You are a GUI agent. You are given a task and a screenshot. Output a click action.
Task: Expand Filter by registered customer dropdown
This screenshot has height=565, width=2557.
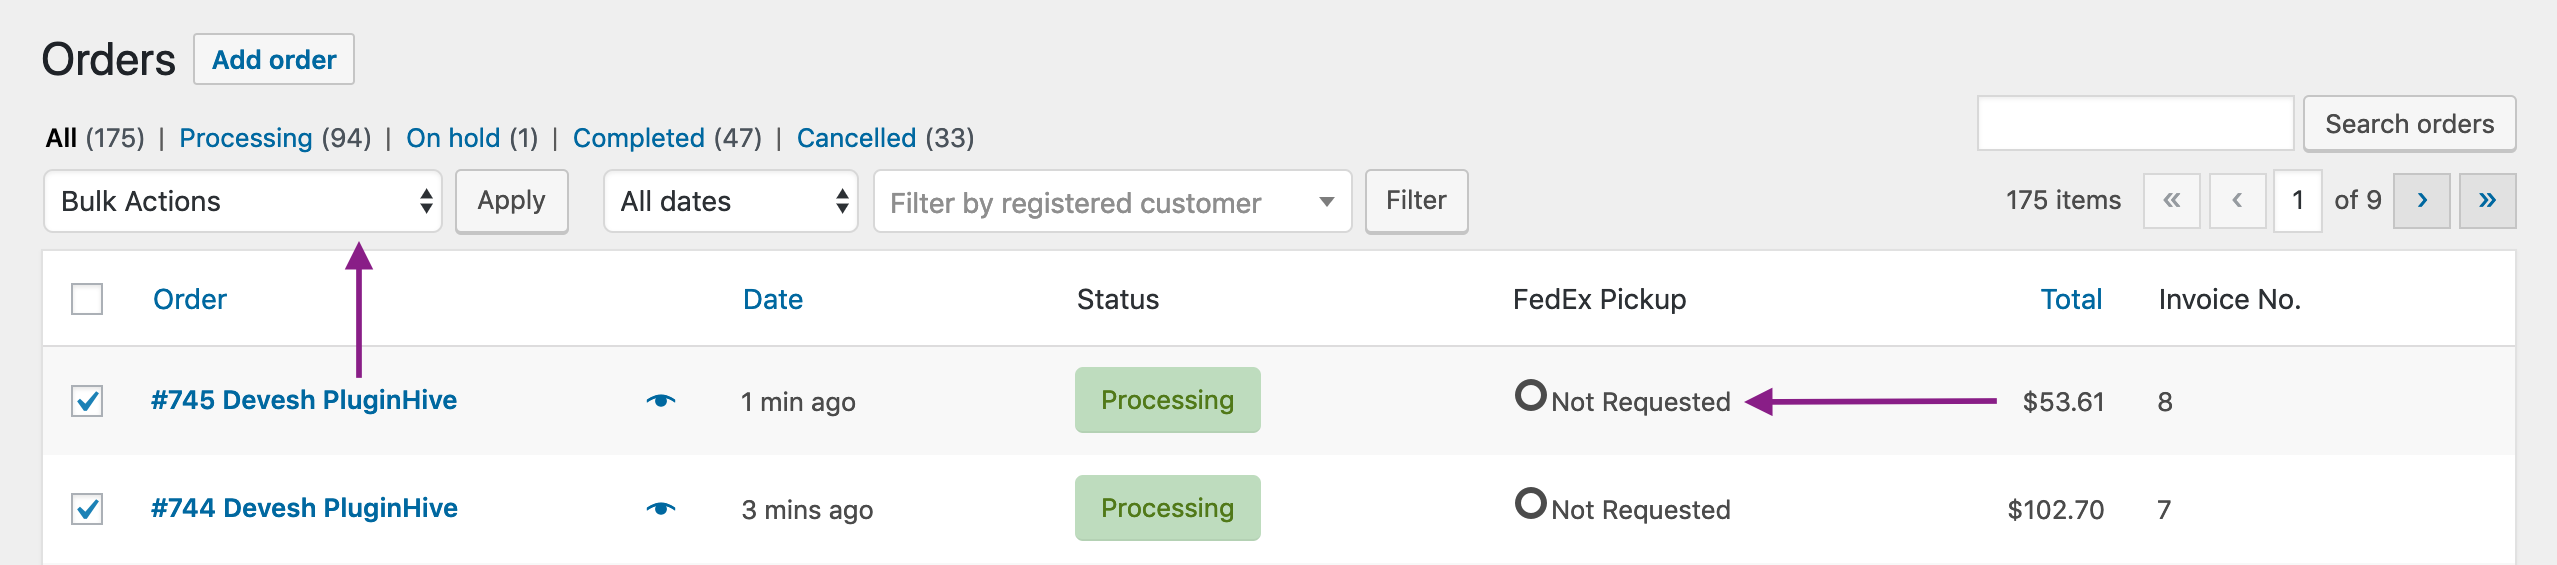point(1112,202)
